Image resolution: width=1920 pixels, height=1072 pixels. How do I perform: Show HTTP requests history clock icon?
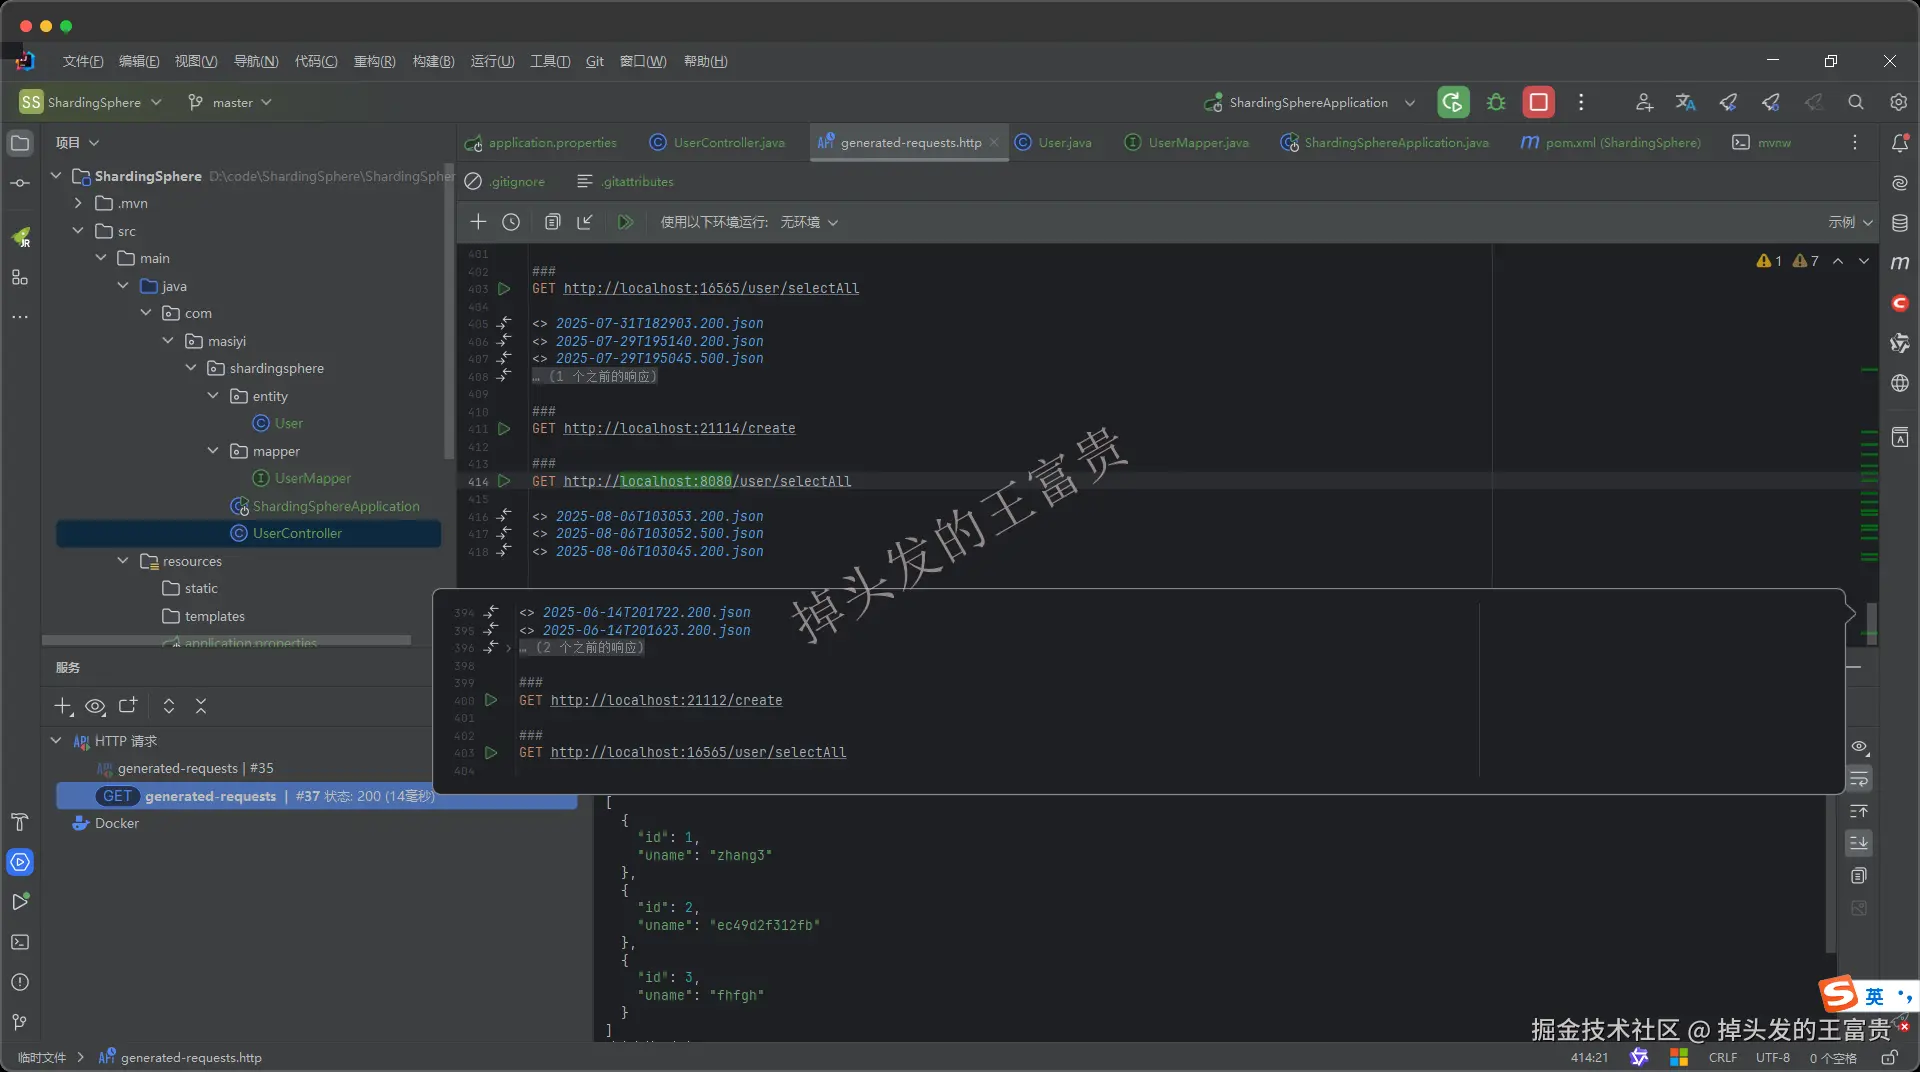click(511, 222)
